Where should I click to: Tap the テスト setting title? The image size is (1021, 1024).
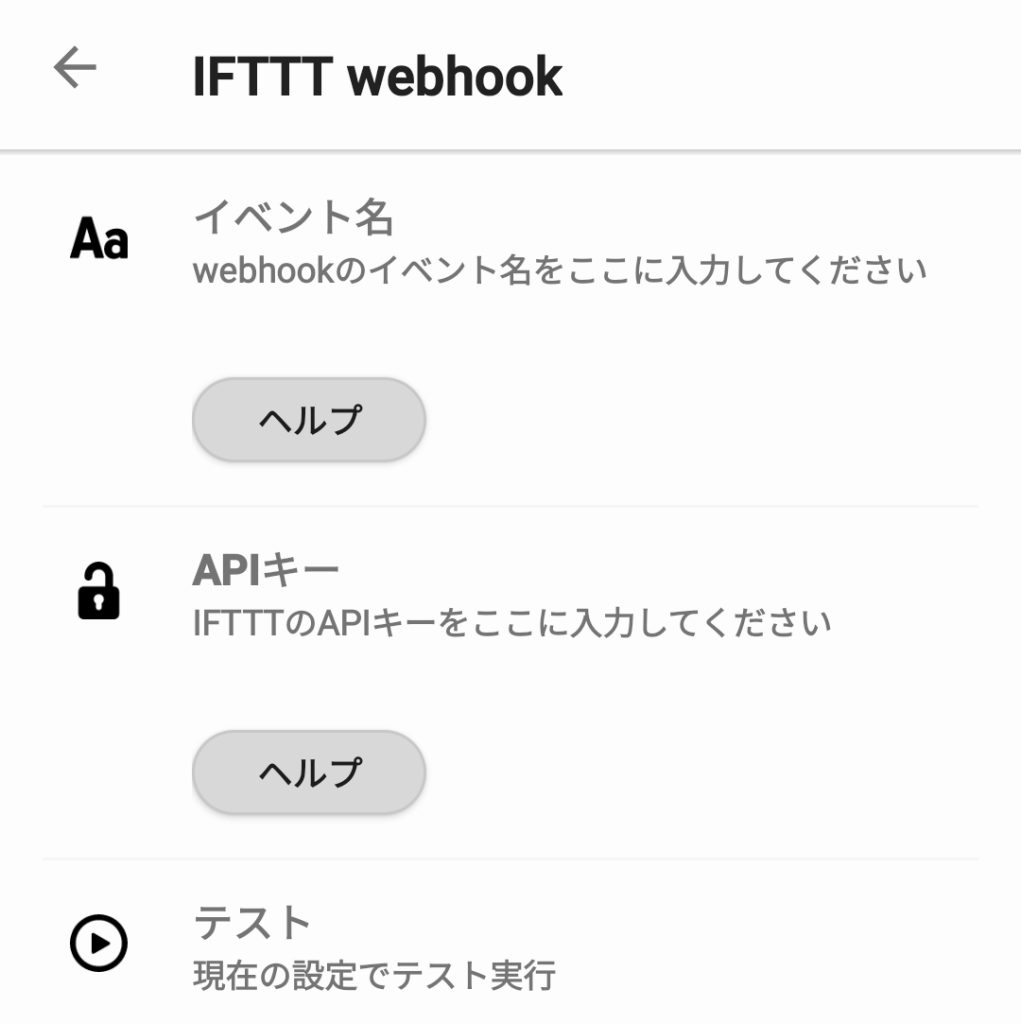253,922
